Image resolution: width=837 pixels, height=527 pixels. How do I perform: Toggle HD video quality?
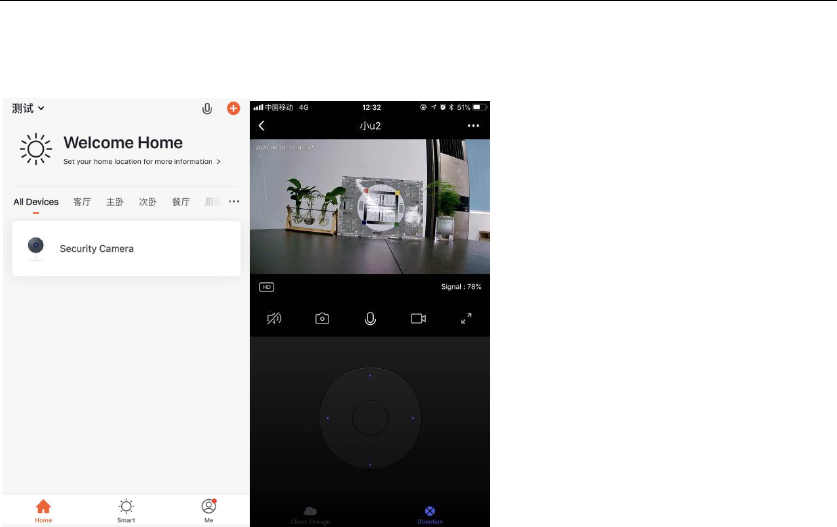(x=266, y=287)
